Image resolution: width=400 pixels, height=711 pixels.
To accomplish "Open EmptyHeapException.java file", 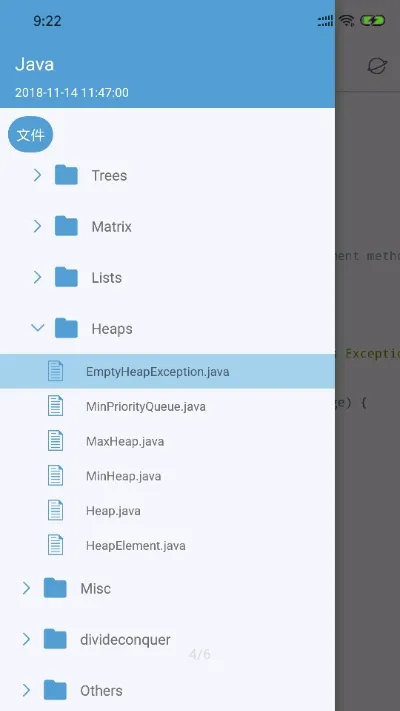I will coord(167,371).
